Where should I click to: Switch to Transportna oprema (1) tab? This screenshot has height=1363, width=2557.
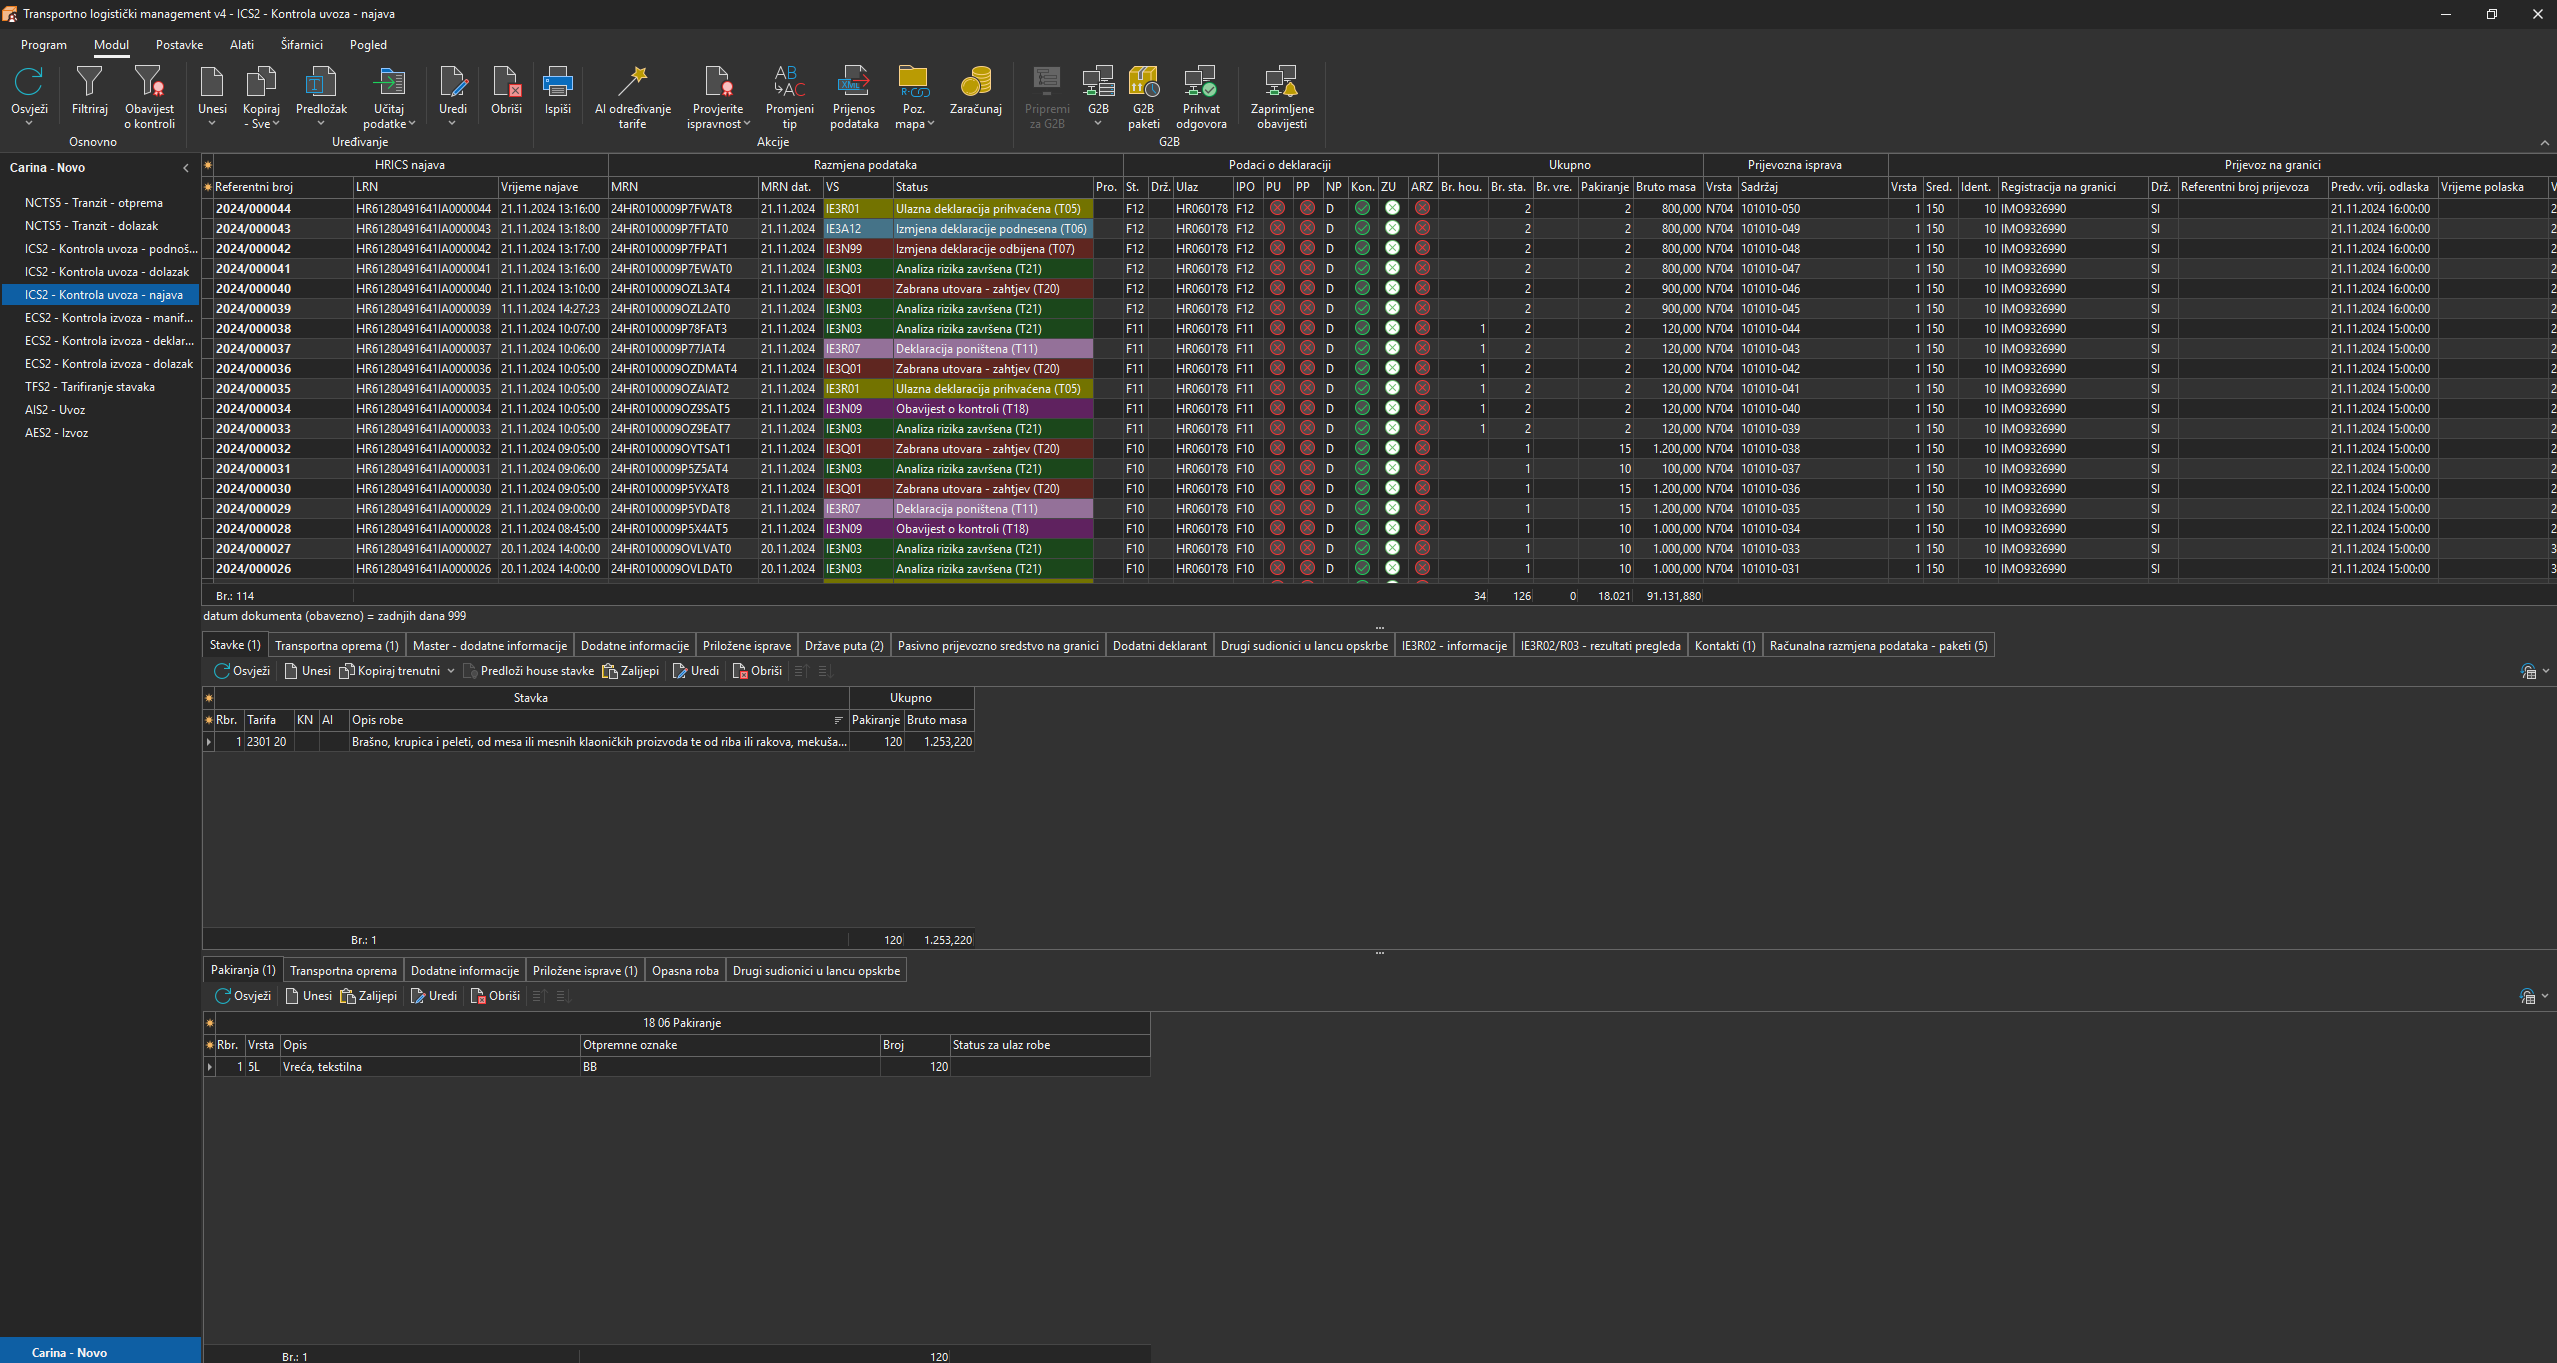(x=337, y=646)
